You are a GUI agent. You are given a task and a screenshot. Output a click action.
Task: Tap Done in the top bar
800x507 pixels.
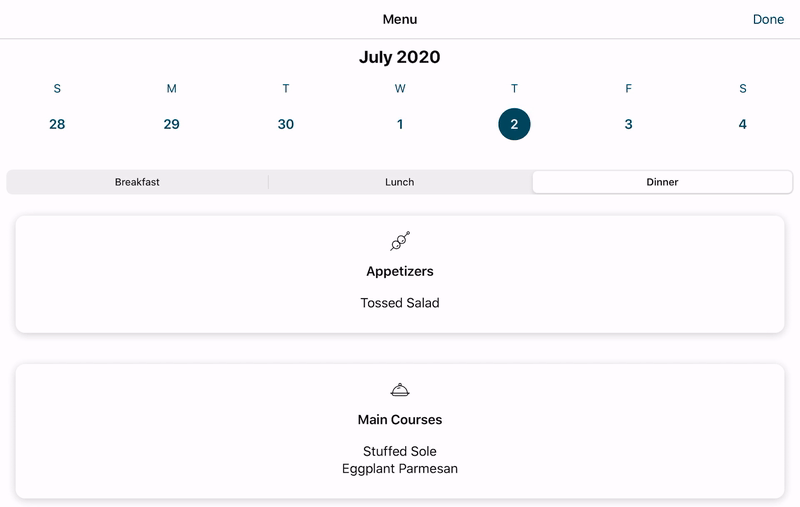[768, 19]
